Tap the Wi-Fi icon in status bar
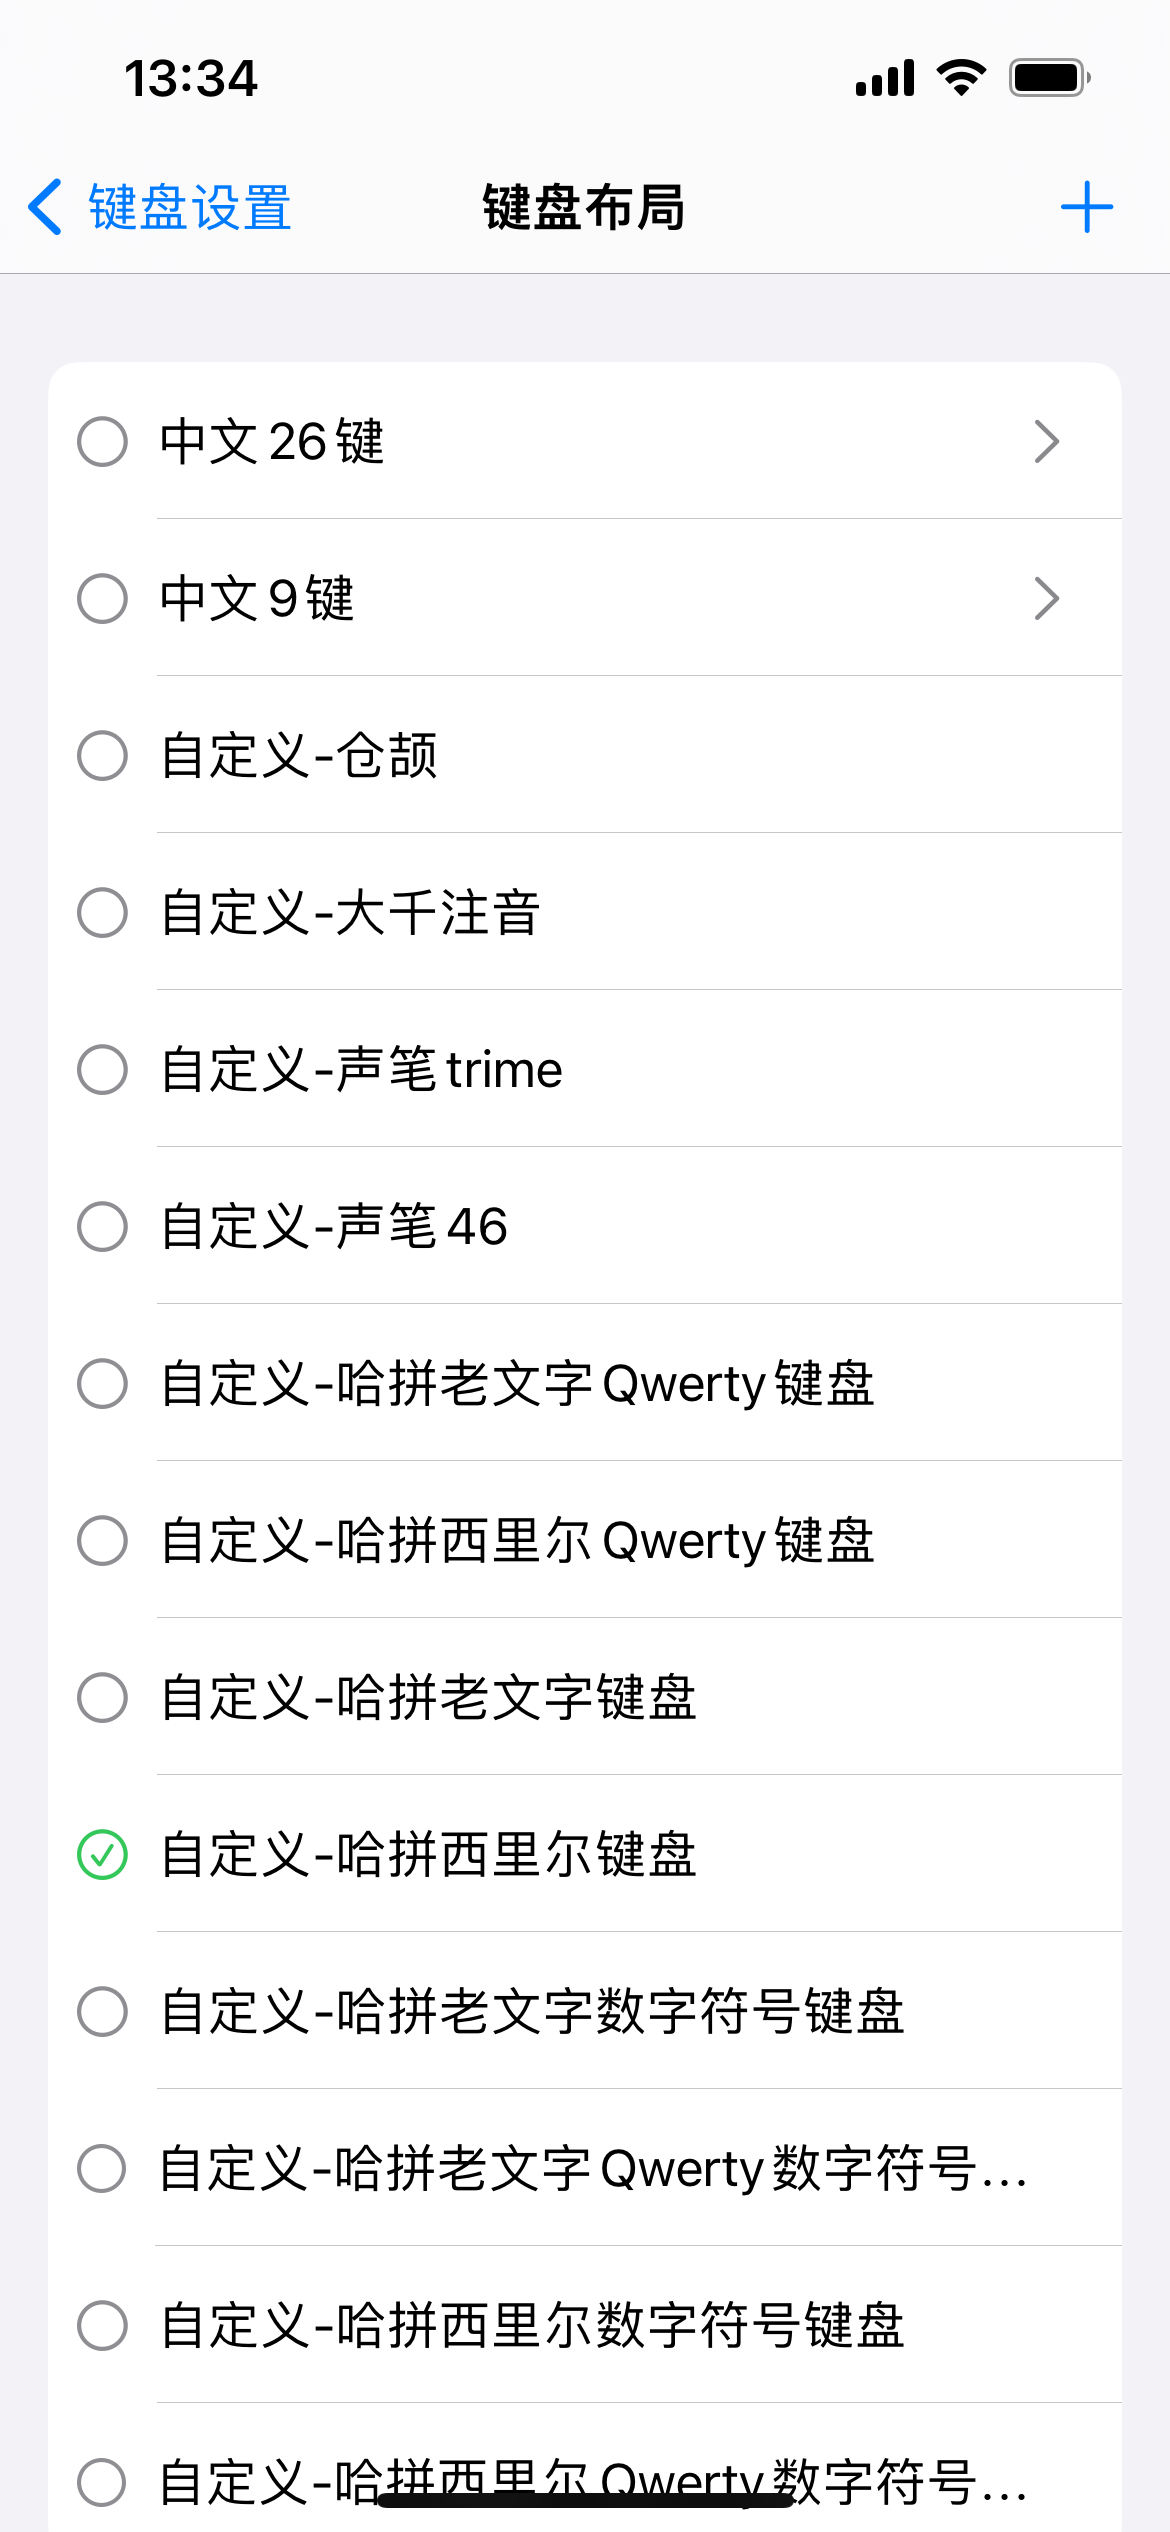The image size is (1170, 2532). point(961,78)
